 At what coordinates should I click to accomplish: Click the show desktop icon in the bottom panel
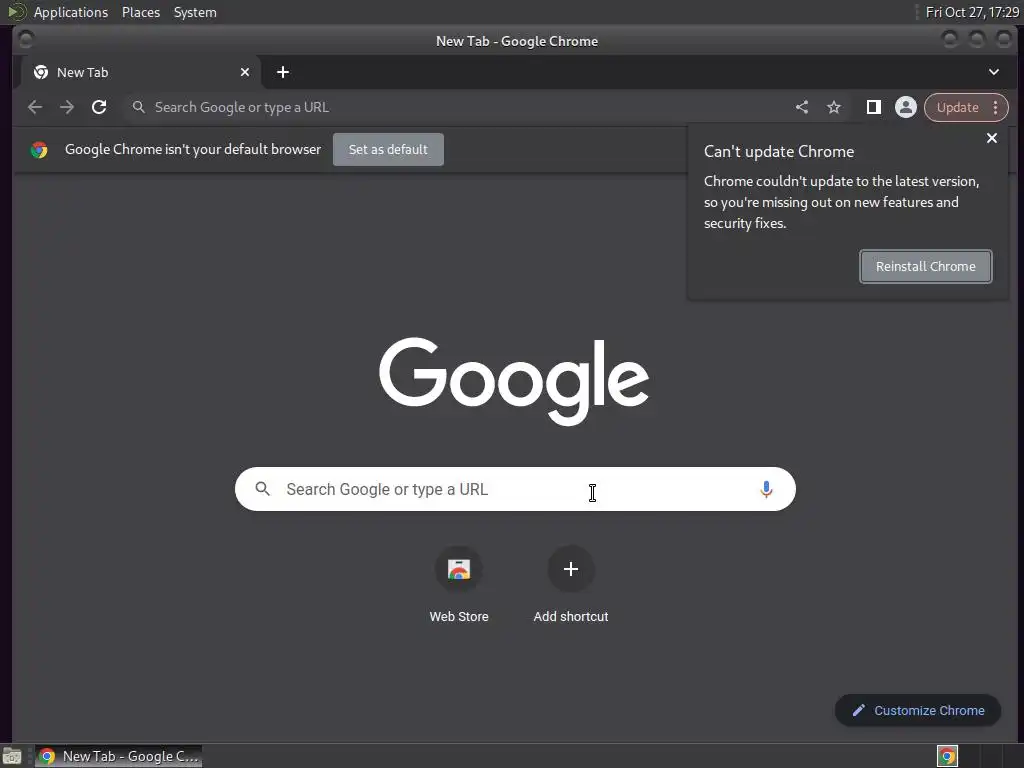point(12,756)
